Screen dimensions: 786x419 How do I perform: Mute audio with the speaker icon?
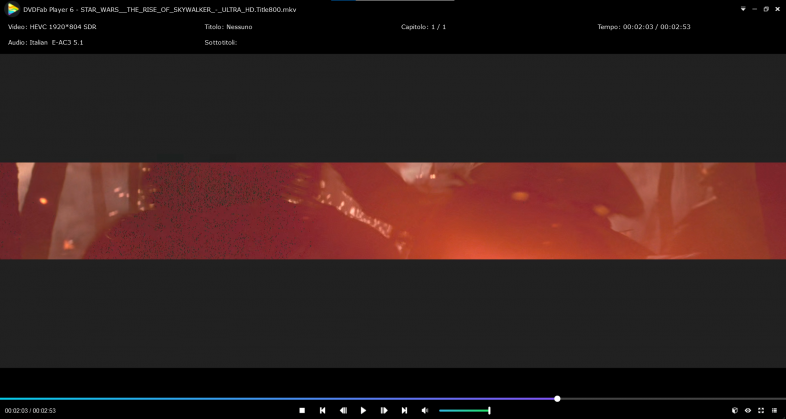(x=425, y=410)
